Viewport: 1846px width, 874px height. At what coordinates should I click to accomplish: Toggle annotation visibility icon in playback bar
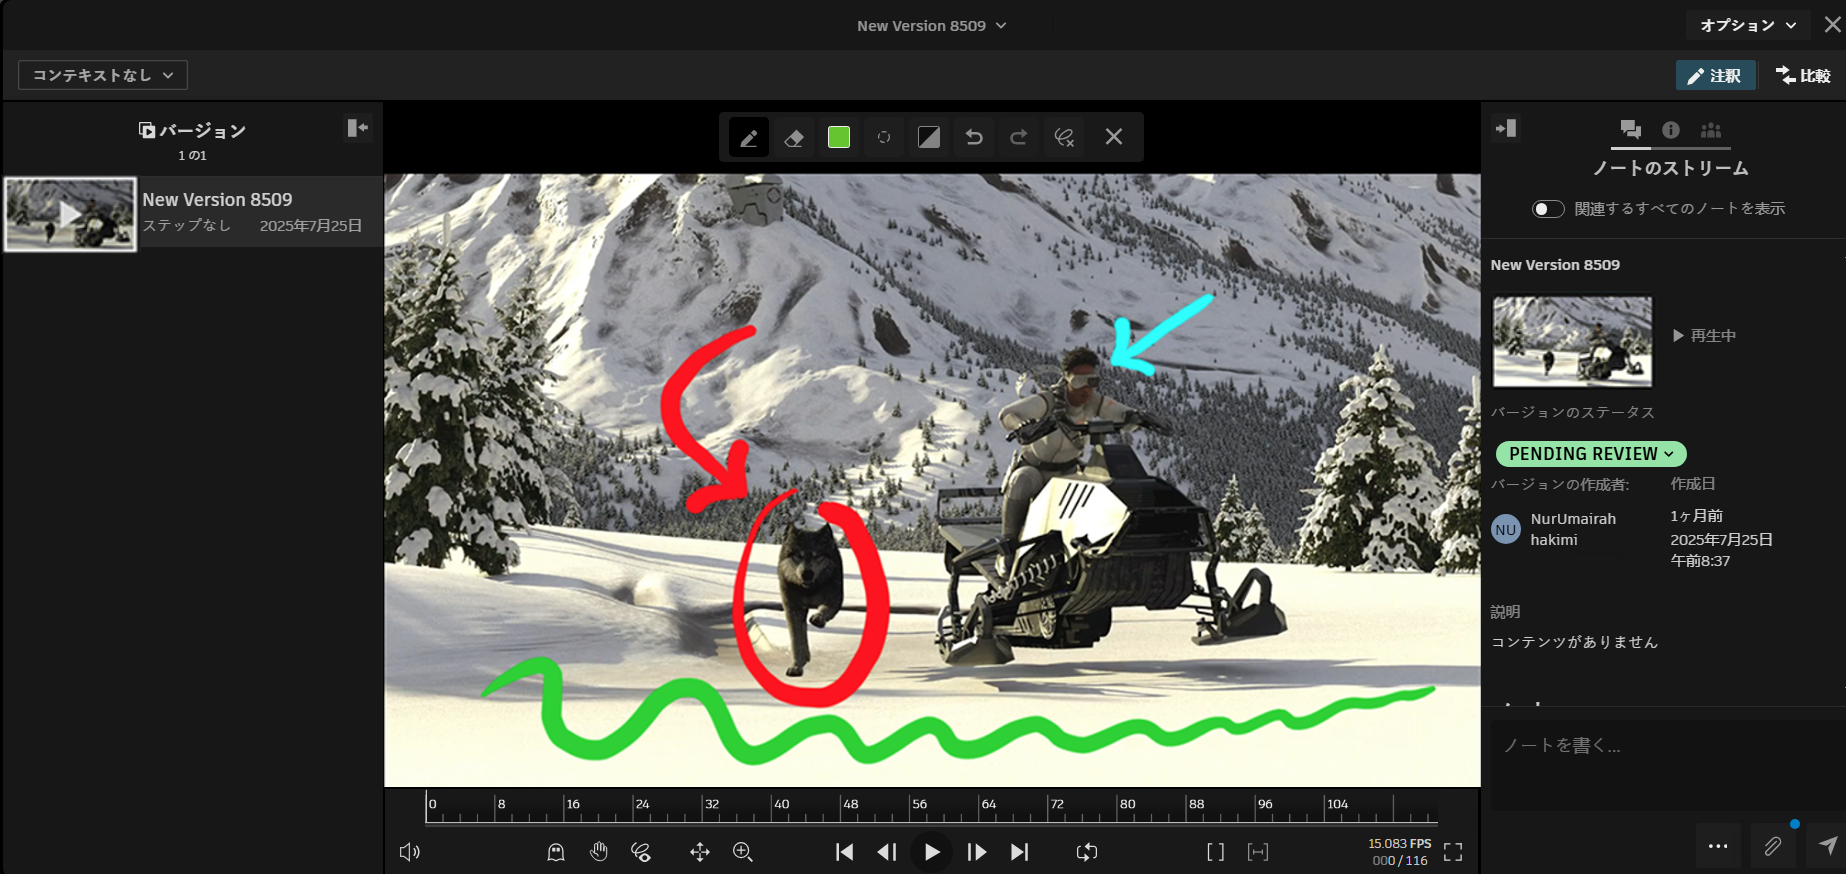click(642, 852)
